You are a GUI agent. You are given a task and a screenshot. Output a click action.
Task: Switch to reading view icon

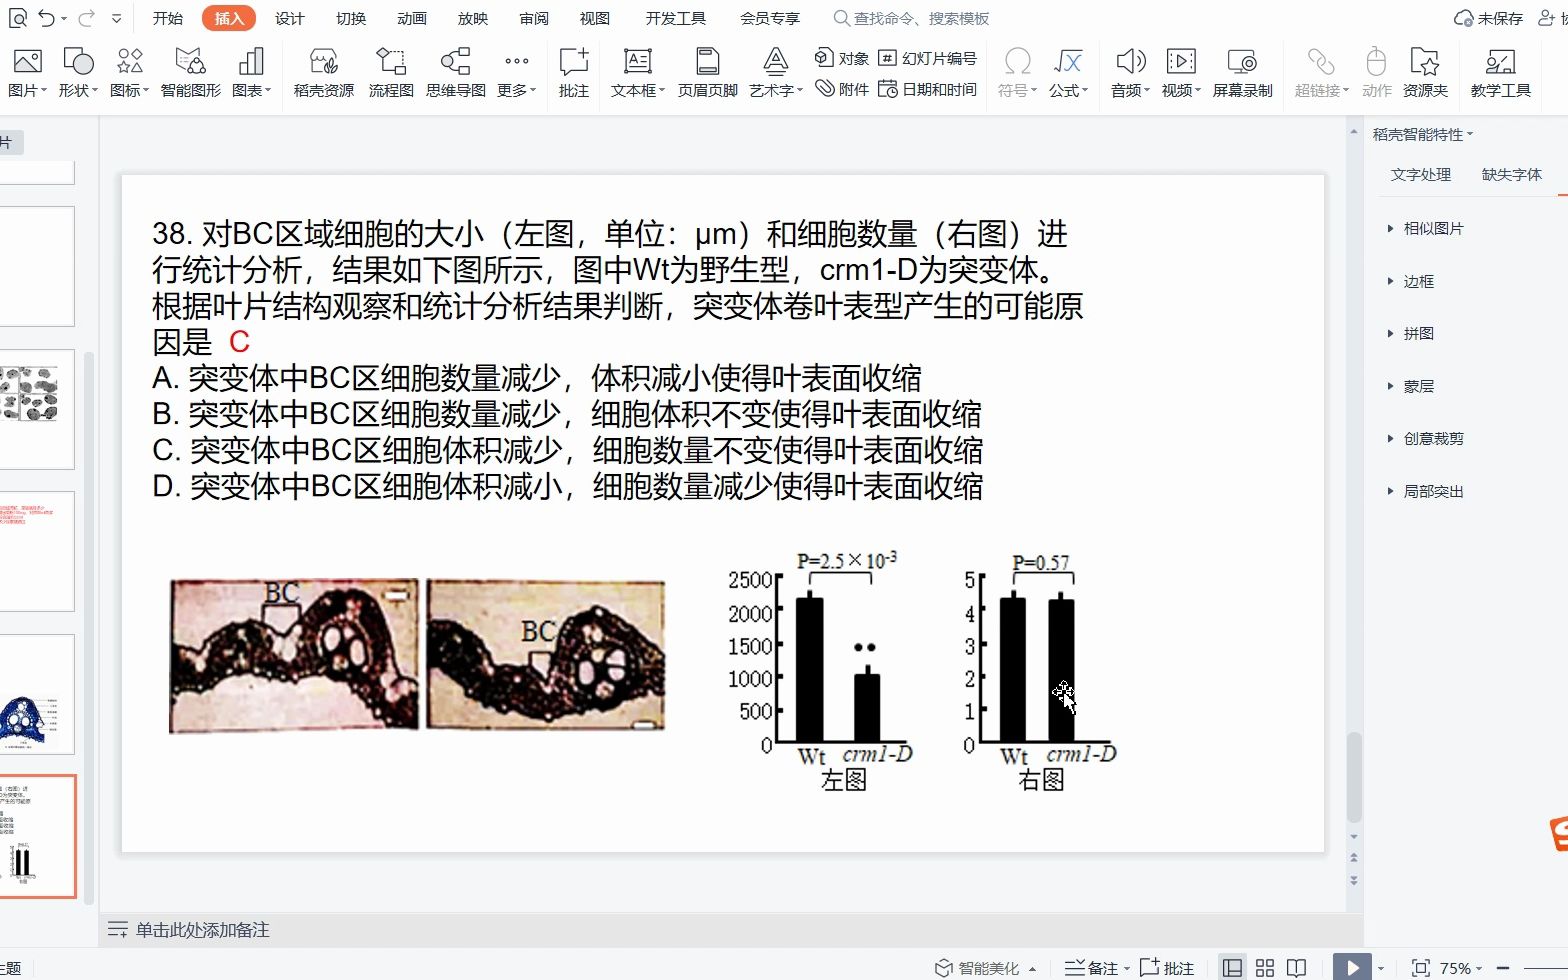1297,967
